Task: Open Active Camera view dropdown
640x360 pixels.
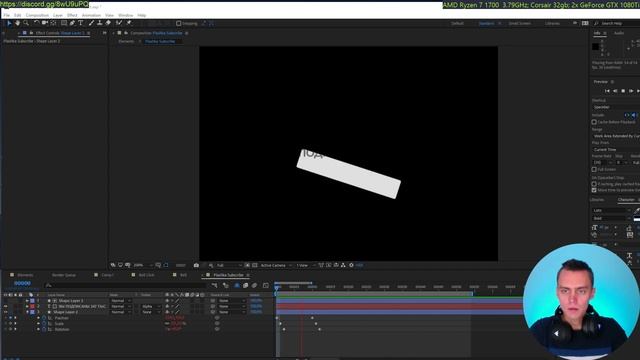Action: 276,265
